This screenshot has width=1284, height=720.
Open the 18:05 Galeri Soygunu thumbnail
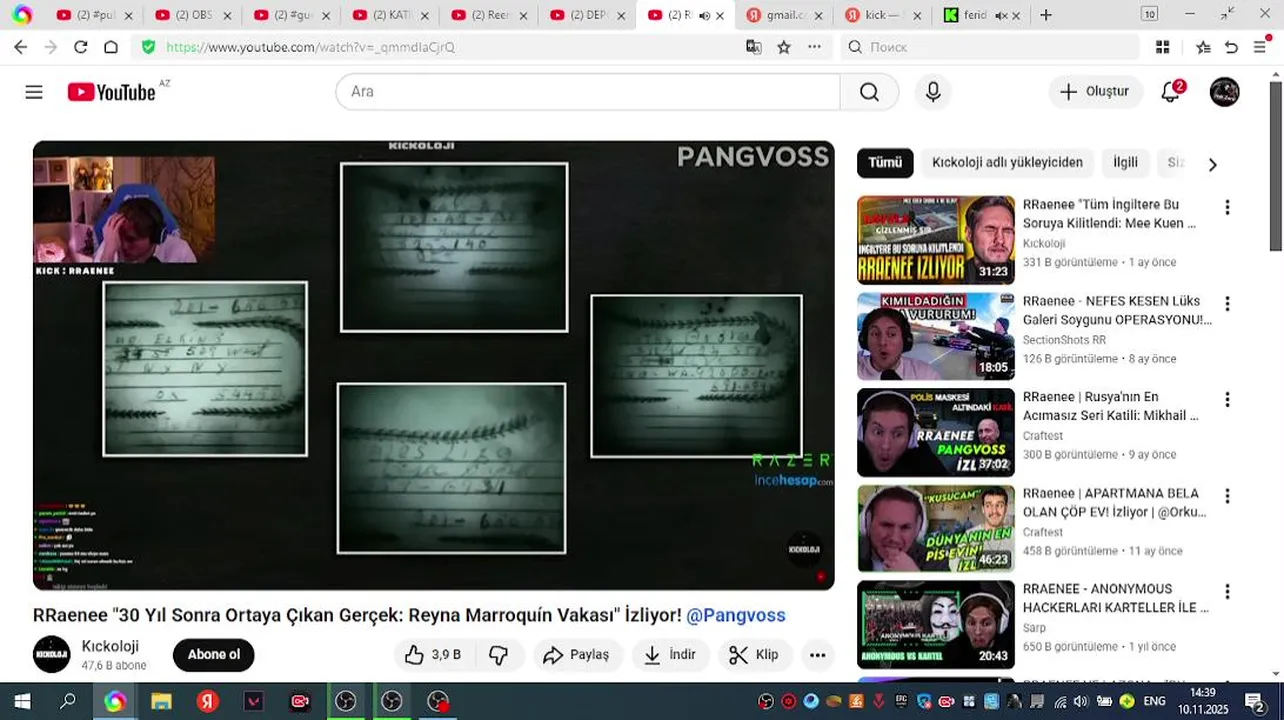click(x=936, y=336)
